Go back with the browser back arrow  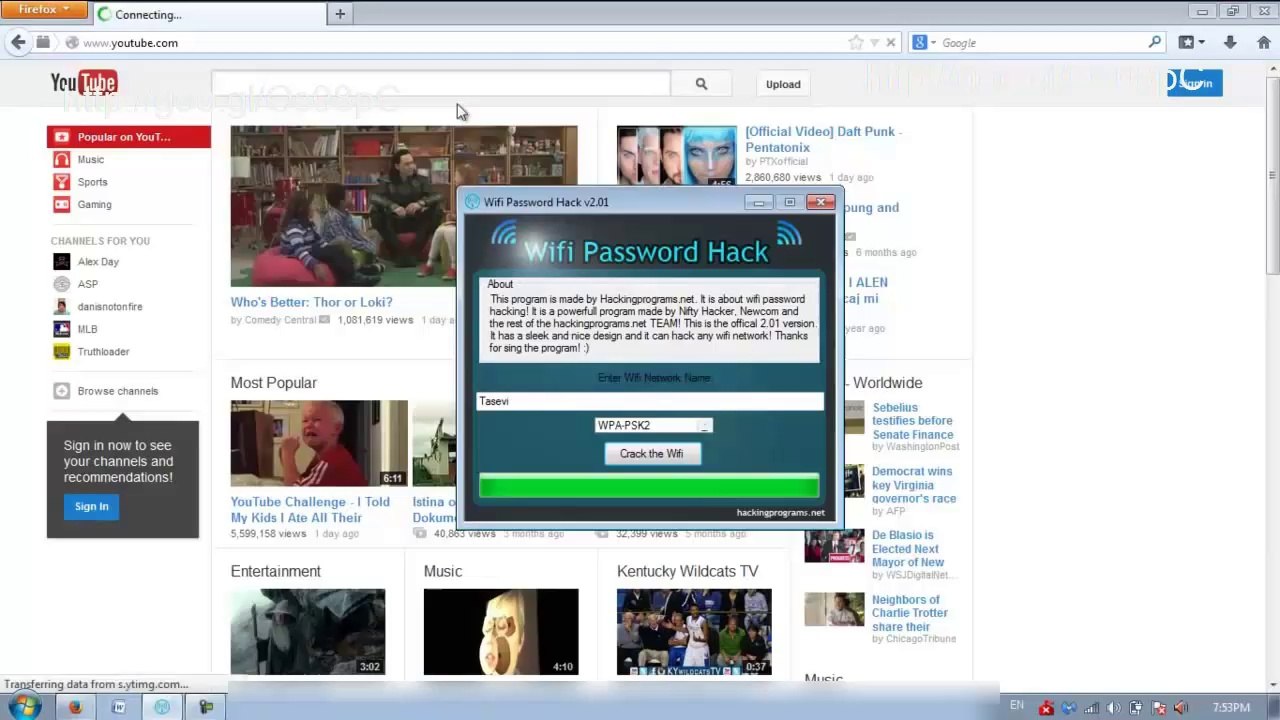18,42
